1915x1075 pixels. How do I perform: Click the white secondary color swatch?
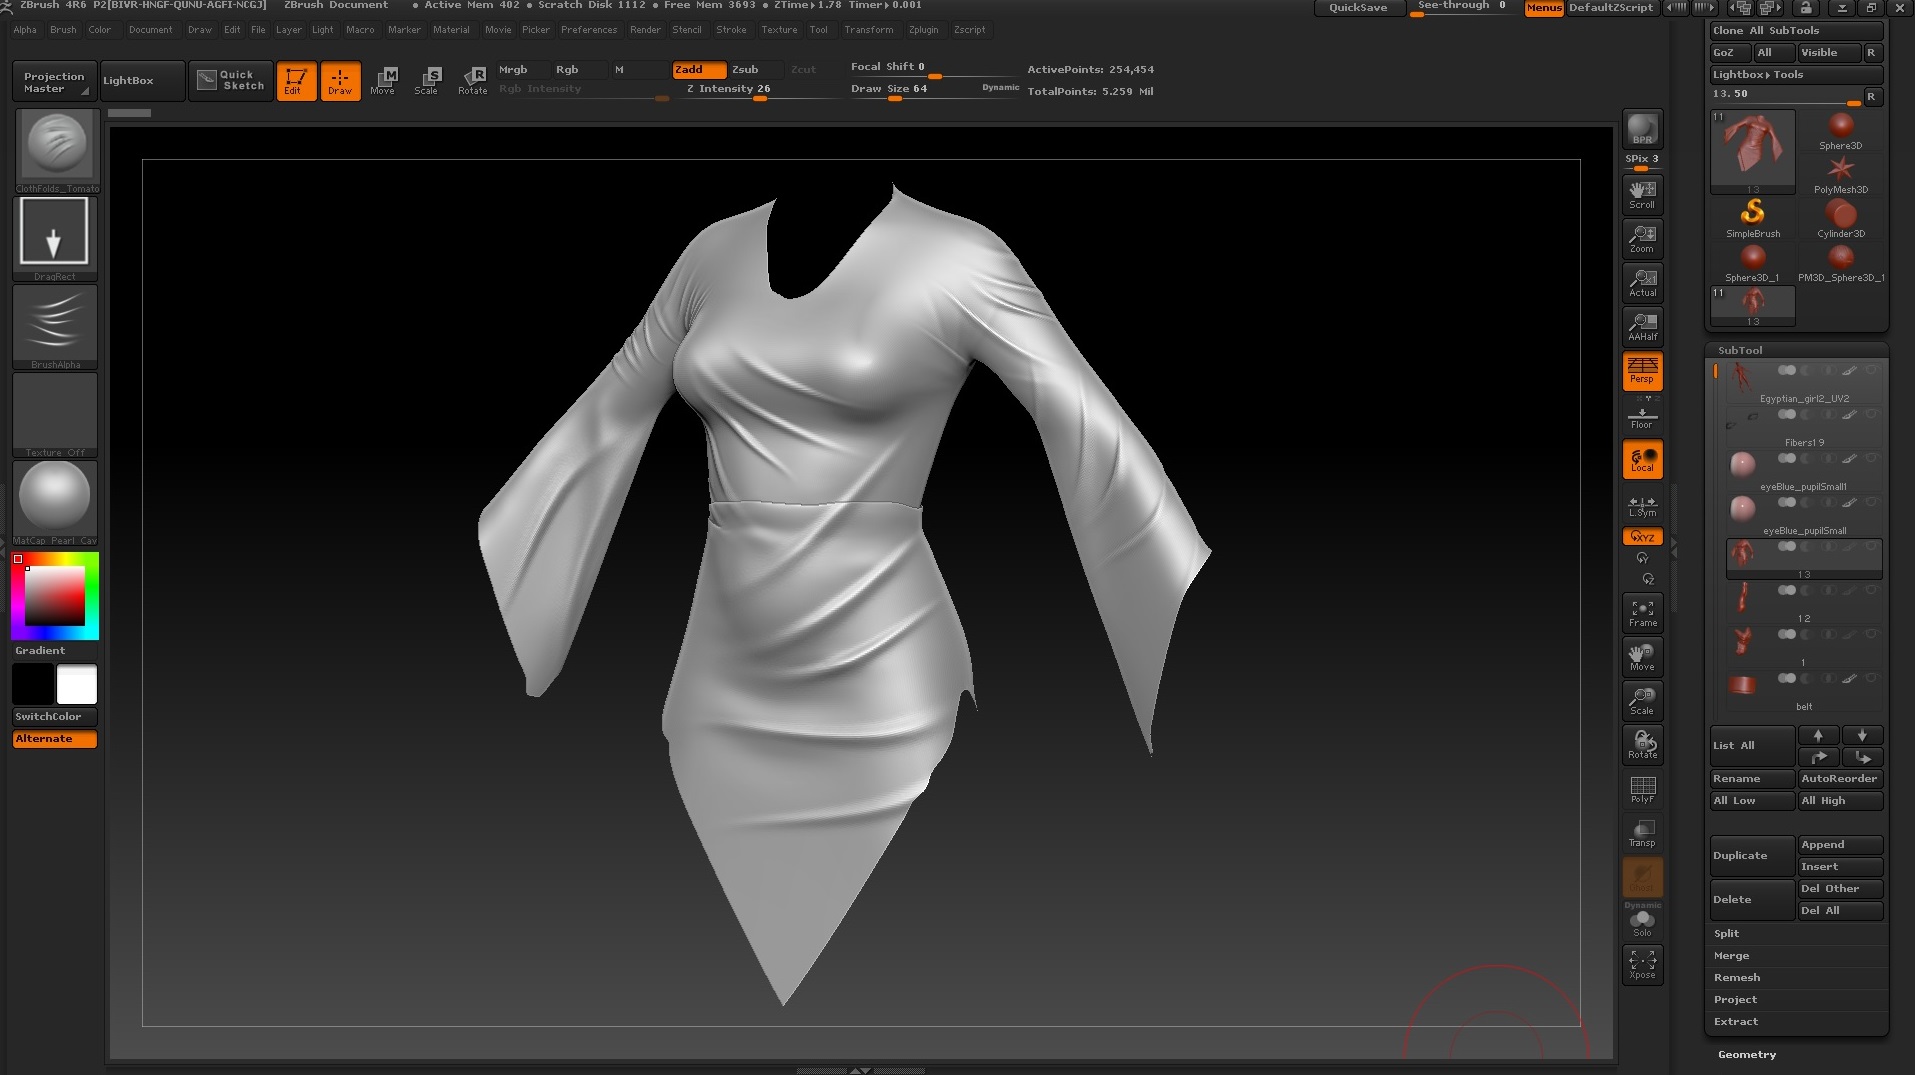77,684
